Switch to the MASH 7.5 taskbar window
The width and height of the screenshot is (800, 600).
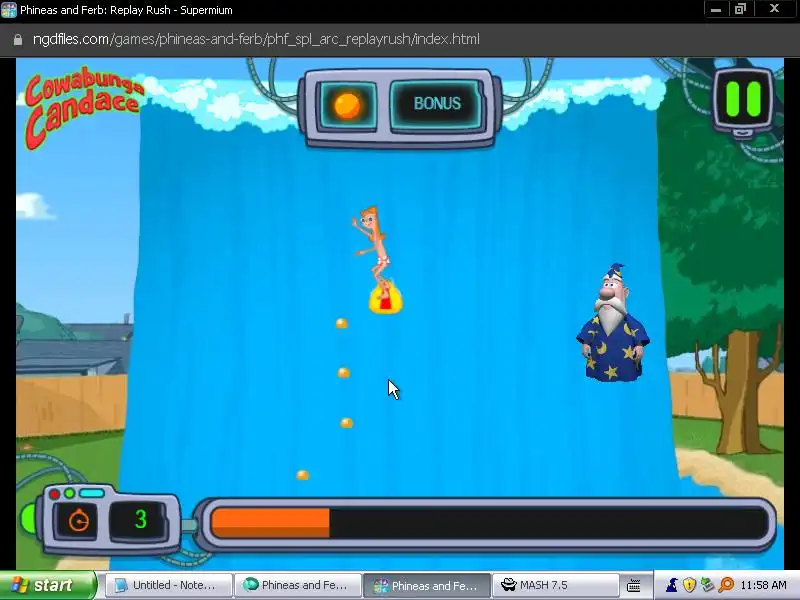(555, 585)
